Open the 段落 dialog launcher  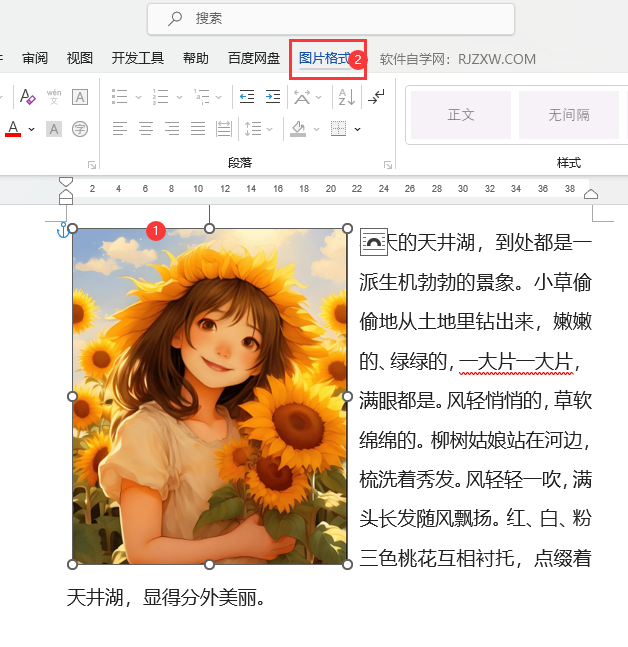tap(388, 165)
